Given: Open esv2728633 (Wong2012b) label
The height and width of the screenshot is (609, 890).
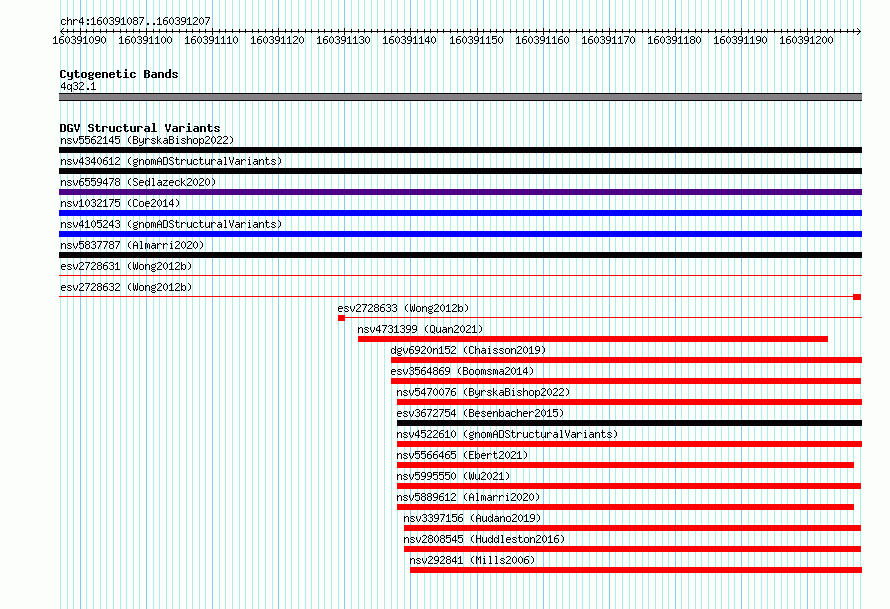Looking at the screenshot, I should coord(403,308).
